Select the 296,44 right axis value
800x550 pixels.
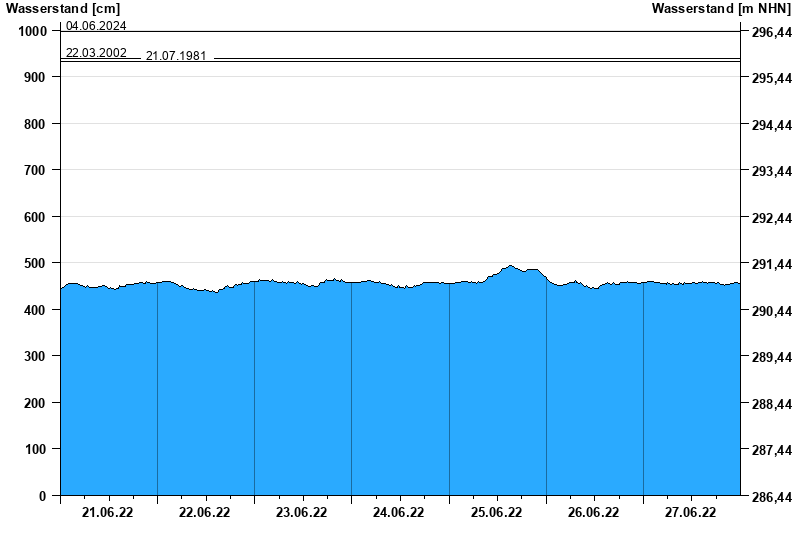pyautogui.click(x=771, y=32)
